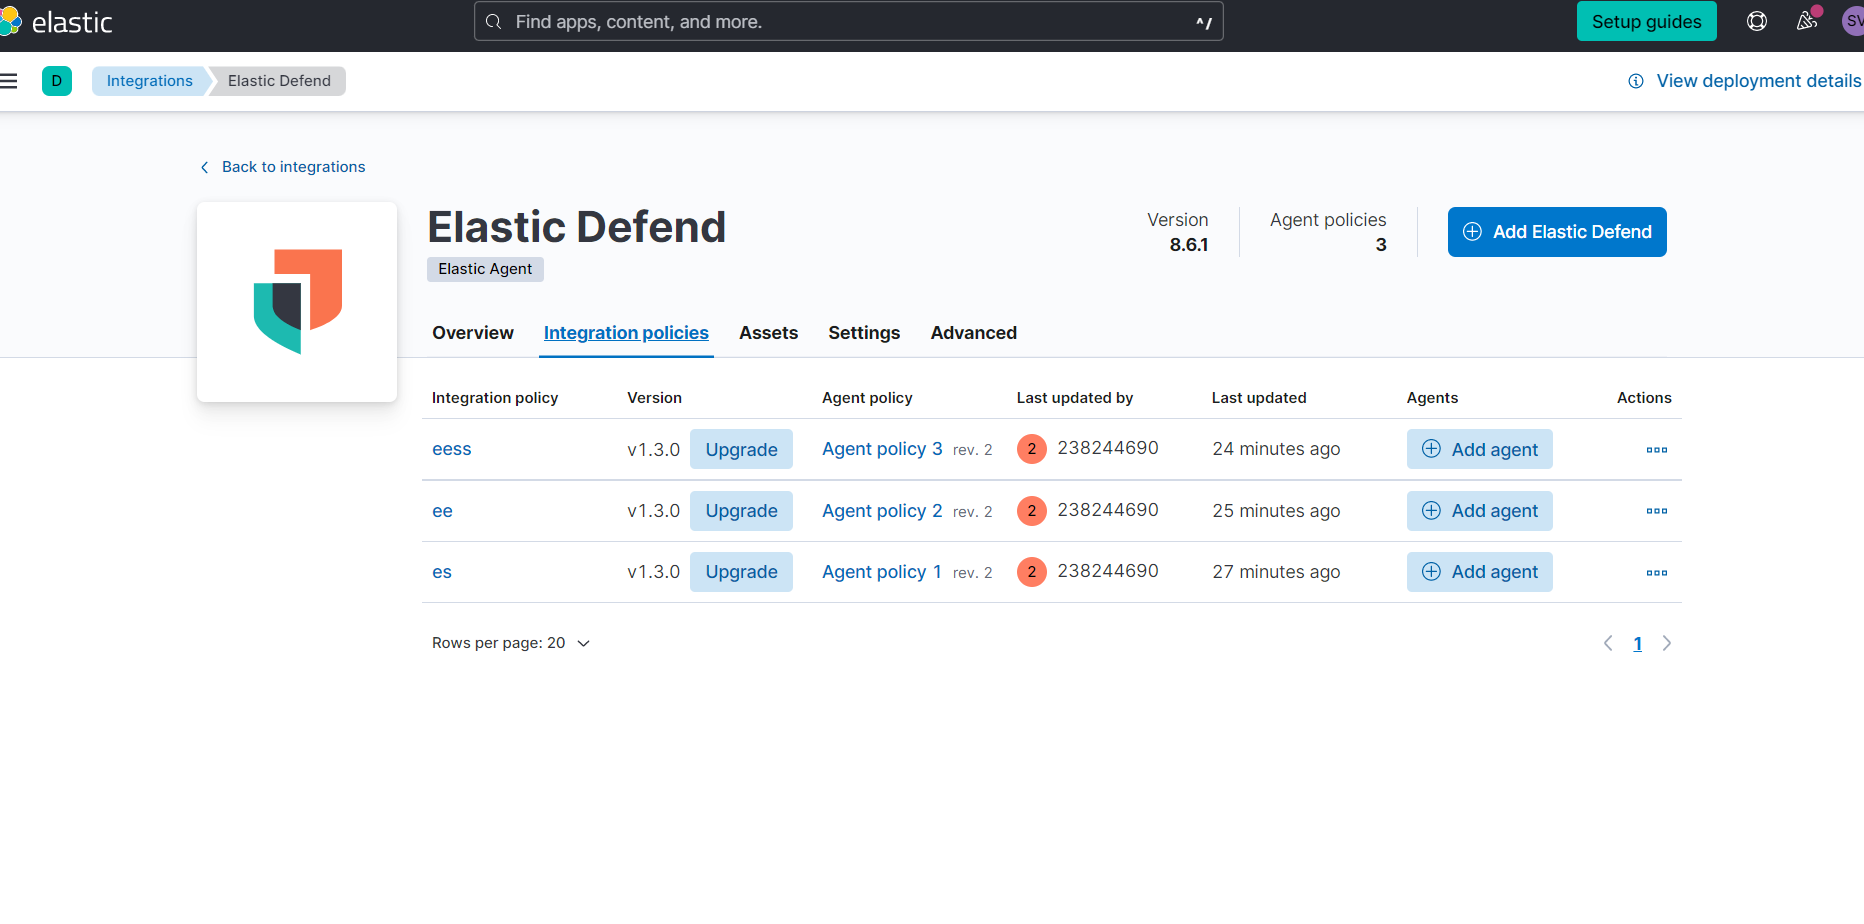Click the next page chevron
This screenshot has height=924, width=1864.
pos(1667,643)
